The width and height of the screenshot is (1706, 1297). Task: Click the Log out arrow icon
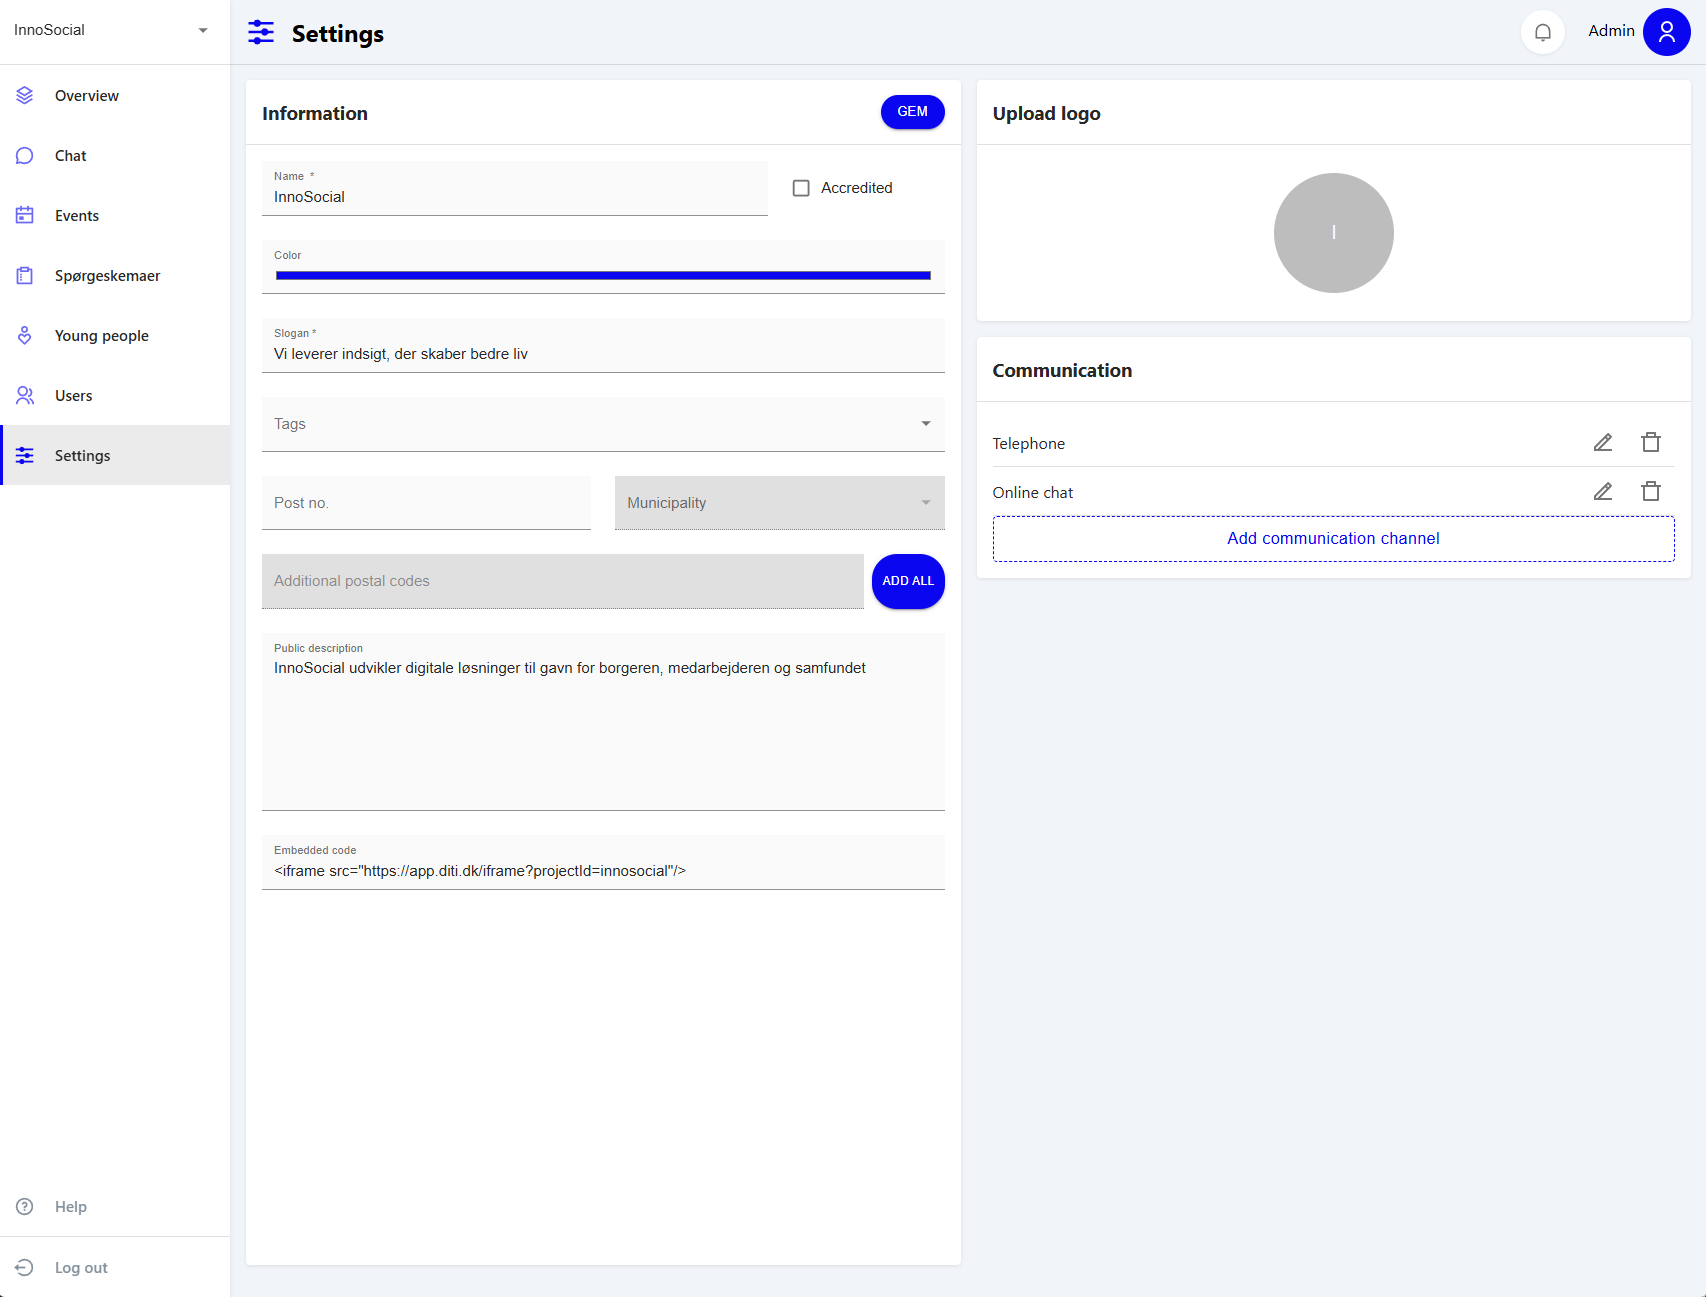click(25, 1267)
